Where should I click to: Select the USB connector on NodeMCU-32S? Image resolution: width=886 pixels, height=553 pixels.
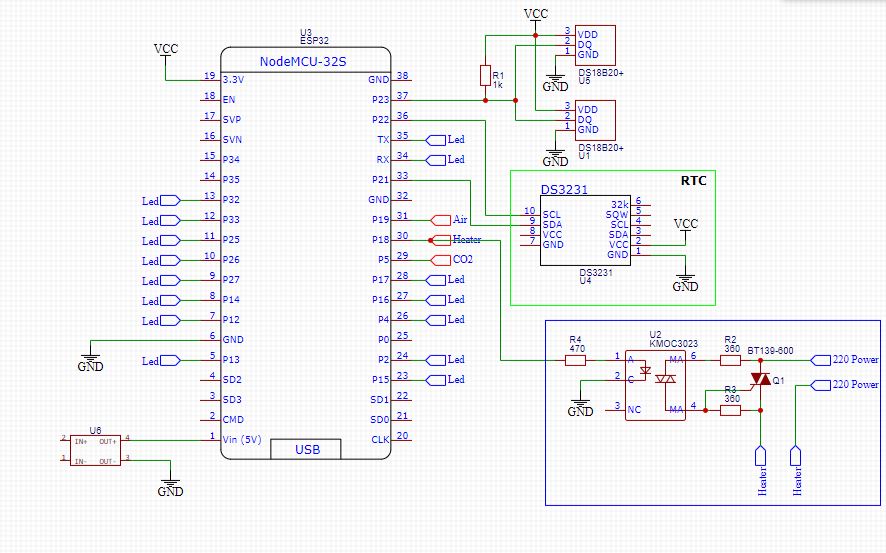307,449
